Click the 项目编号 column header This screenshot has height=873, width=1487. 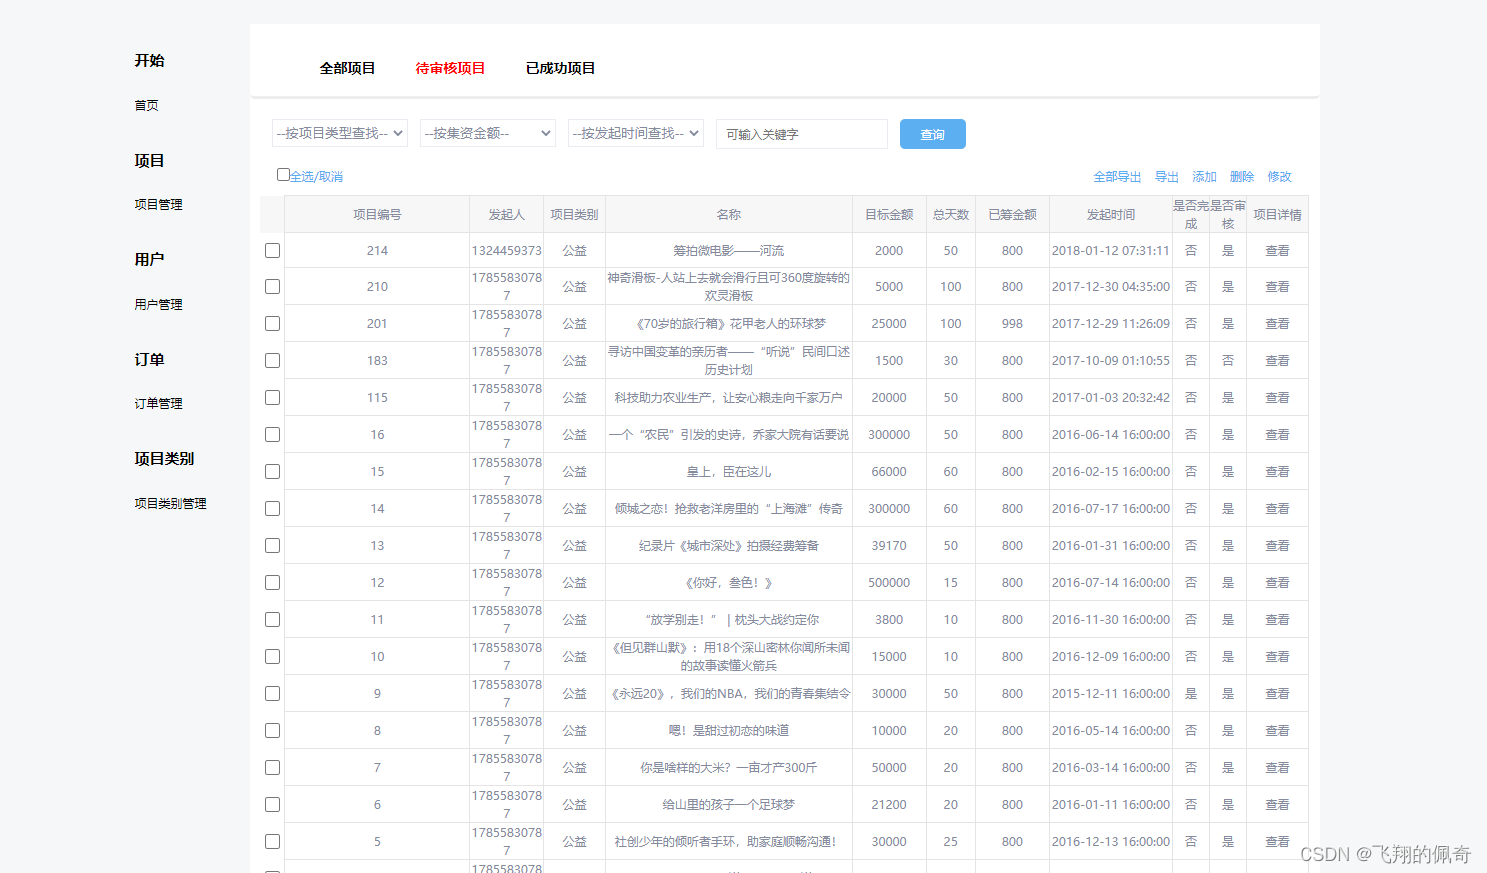pyautogui.click(x=377, y=214)
